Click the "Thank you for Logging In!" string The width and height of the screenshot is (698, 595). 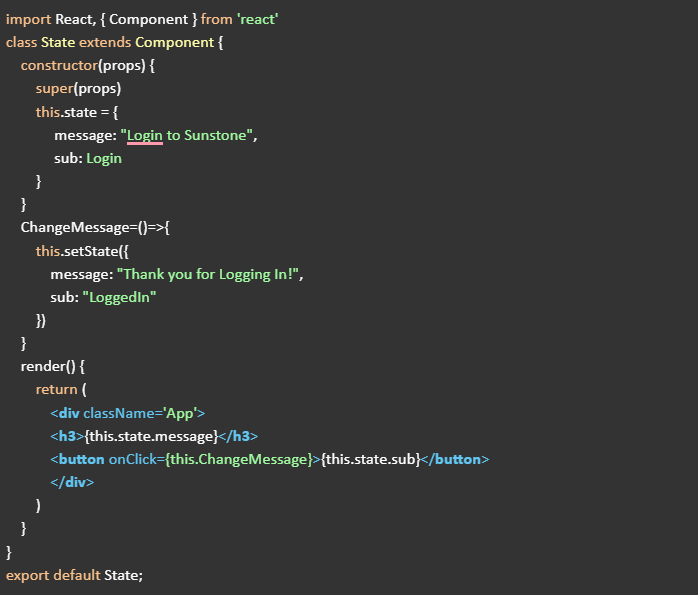pos(207,274)
